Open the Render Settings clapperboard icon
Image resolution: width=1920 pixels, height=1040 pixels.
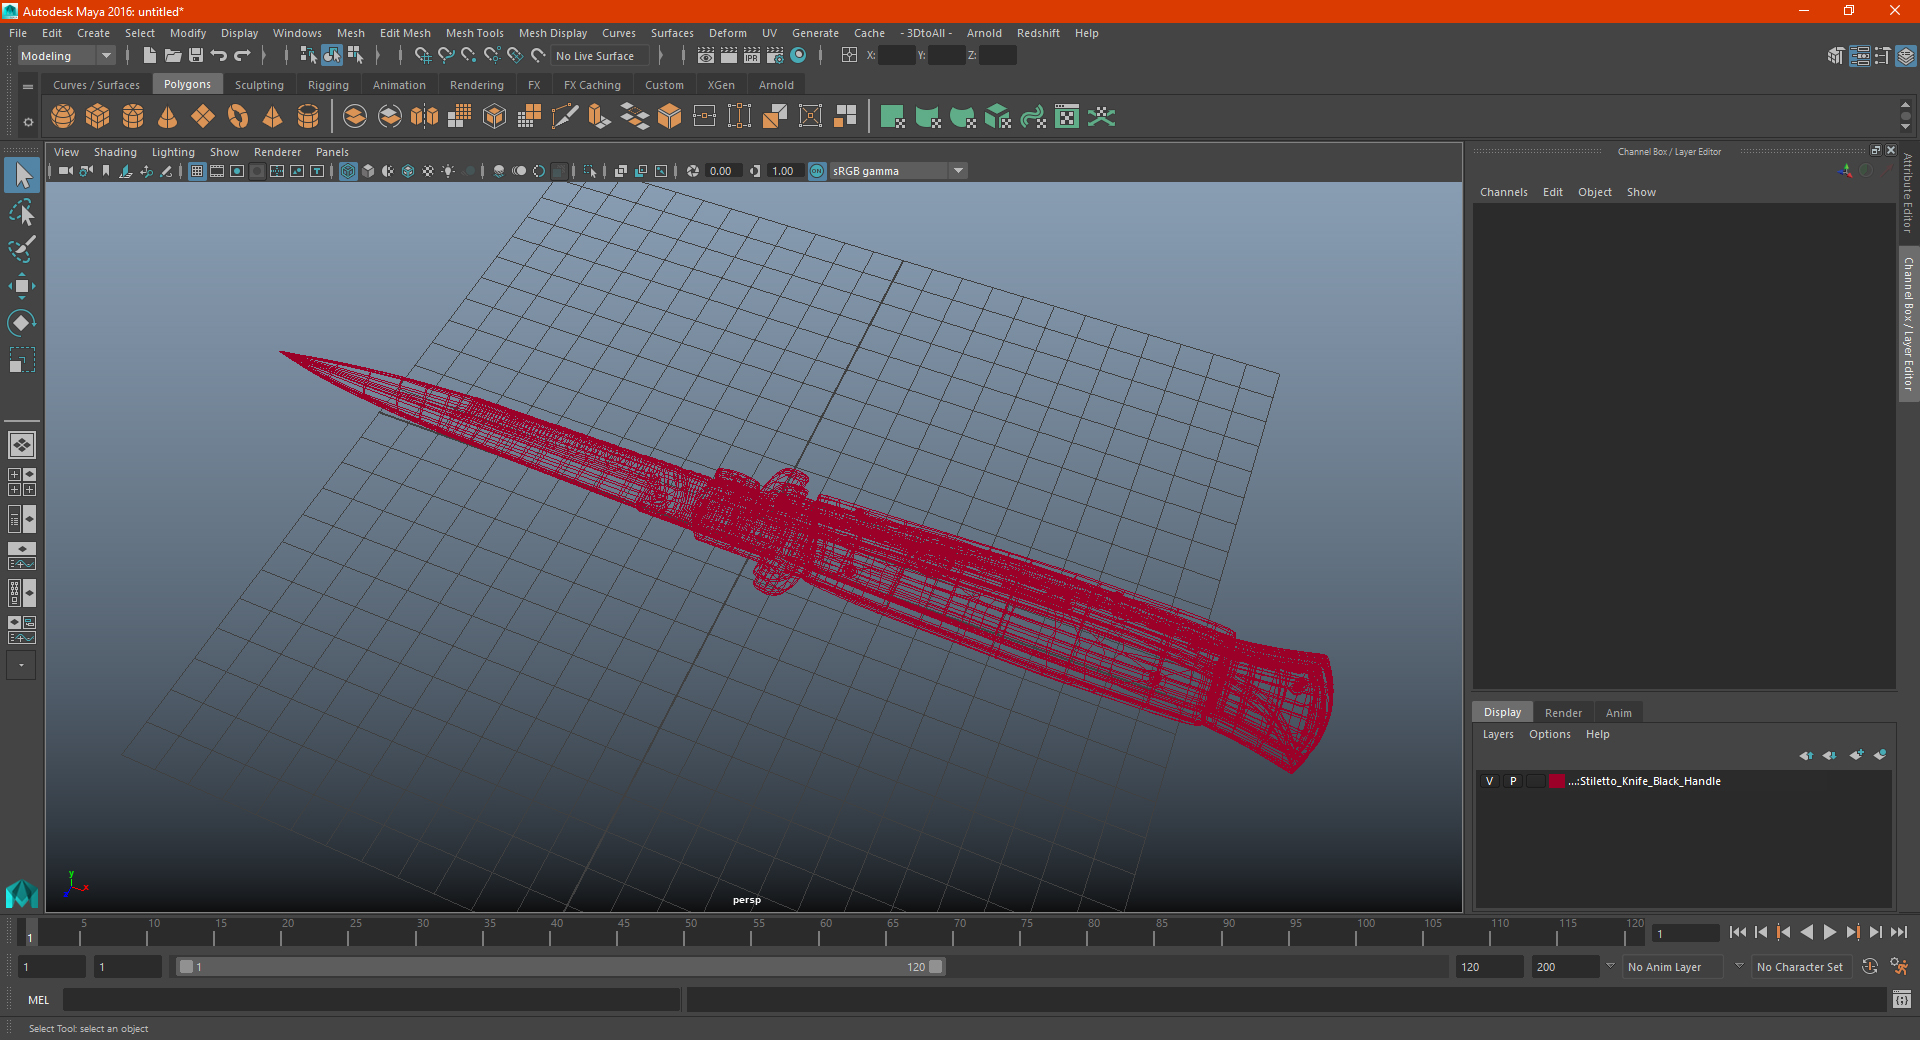775,56
